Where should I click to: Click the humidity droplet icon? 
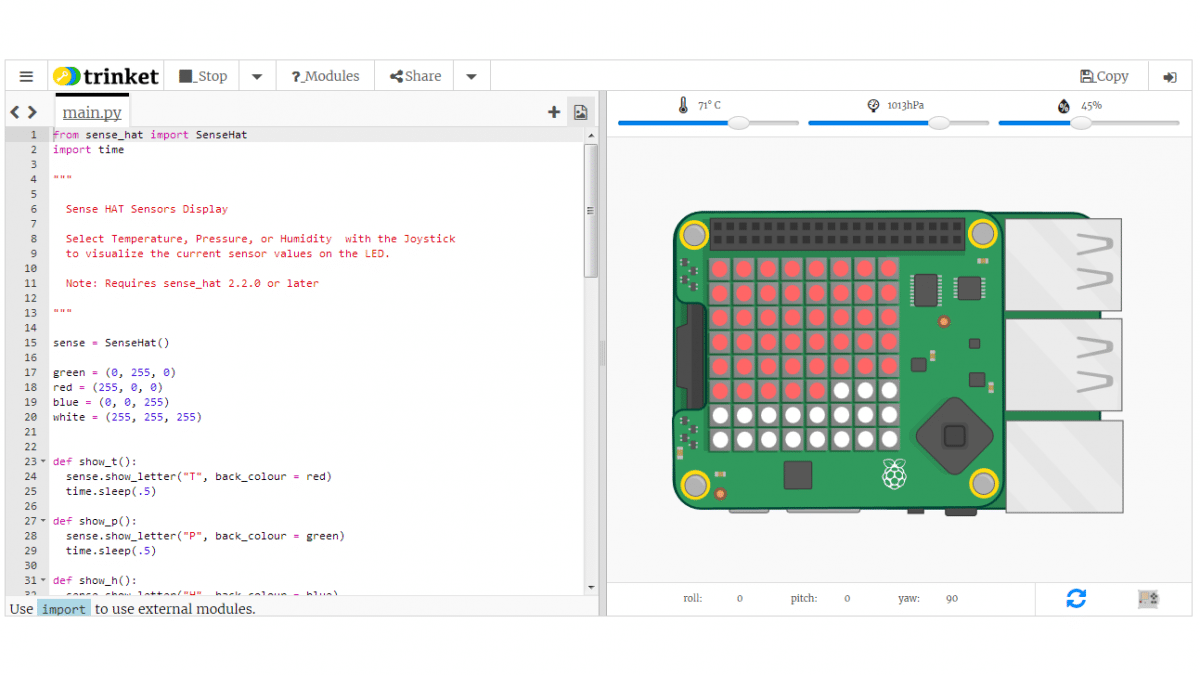click(1063, 104)
